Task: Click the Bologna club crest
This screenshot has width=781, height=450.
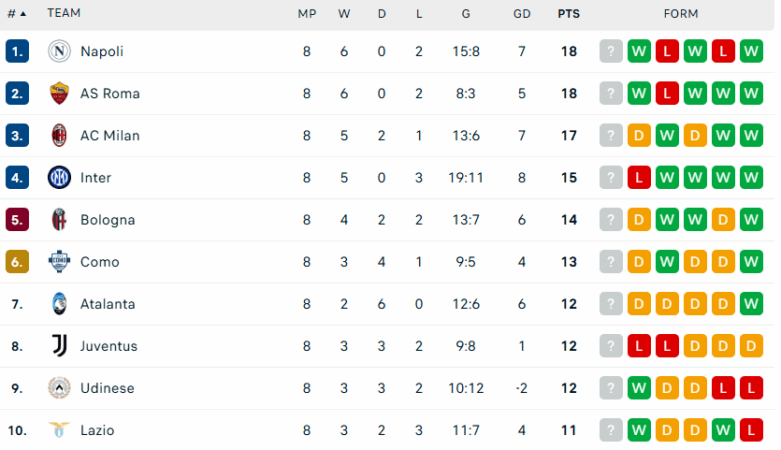Action: [x=59, y=220]
